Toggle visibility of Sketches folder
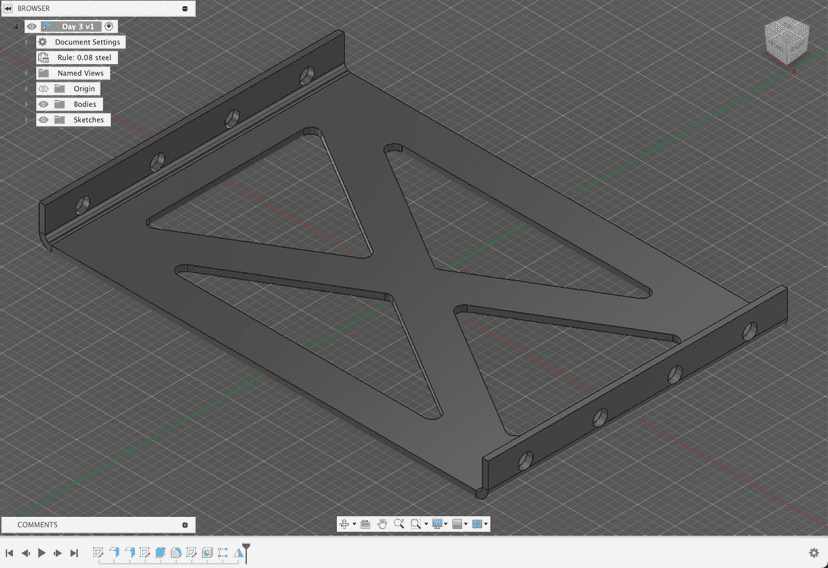828x568 pixels. pos(43,120)
